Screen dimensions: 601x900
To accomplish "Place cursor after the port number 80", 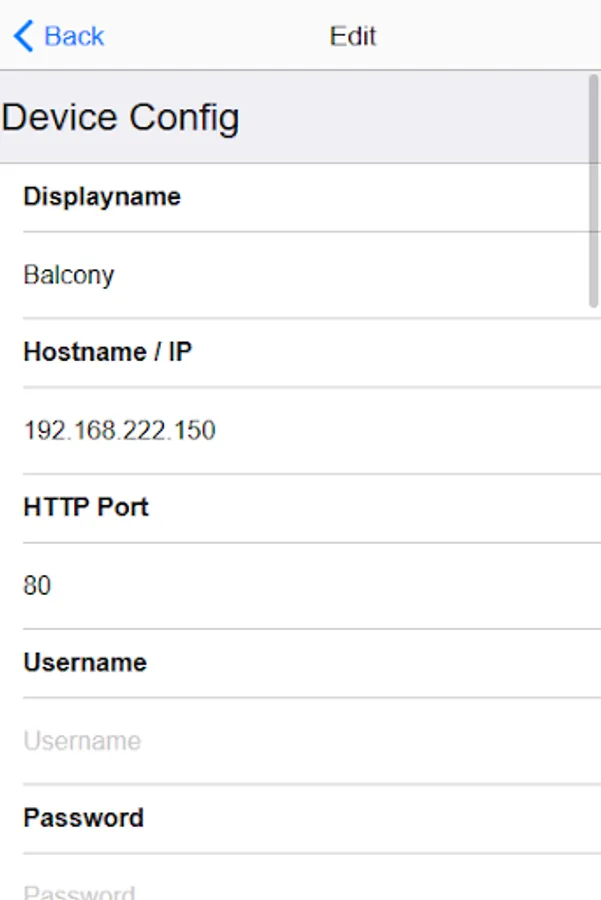I will [x=52, y=586].
